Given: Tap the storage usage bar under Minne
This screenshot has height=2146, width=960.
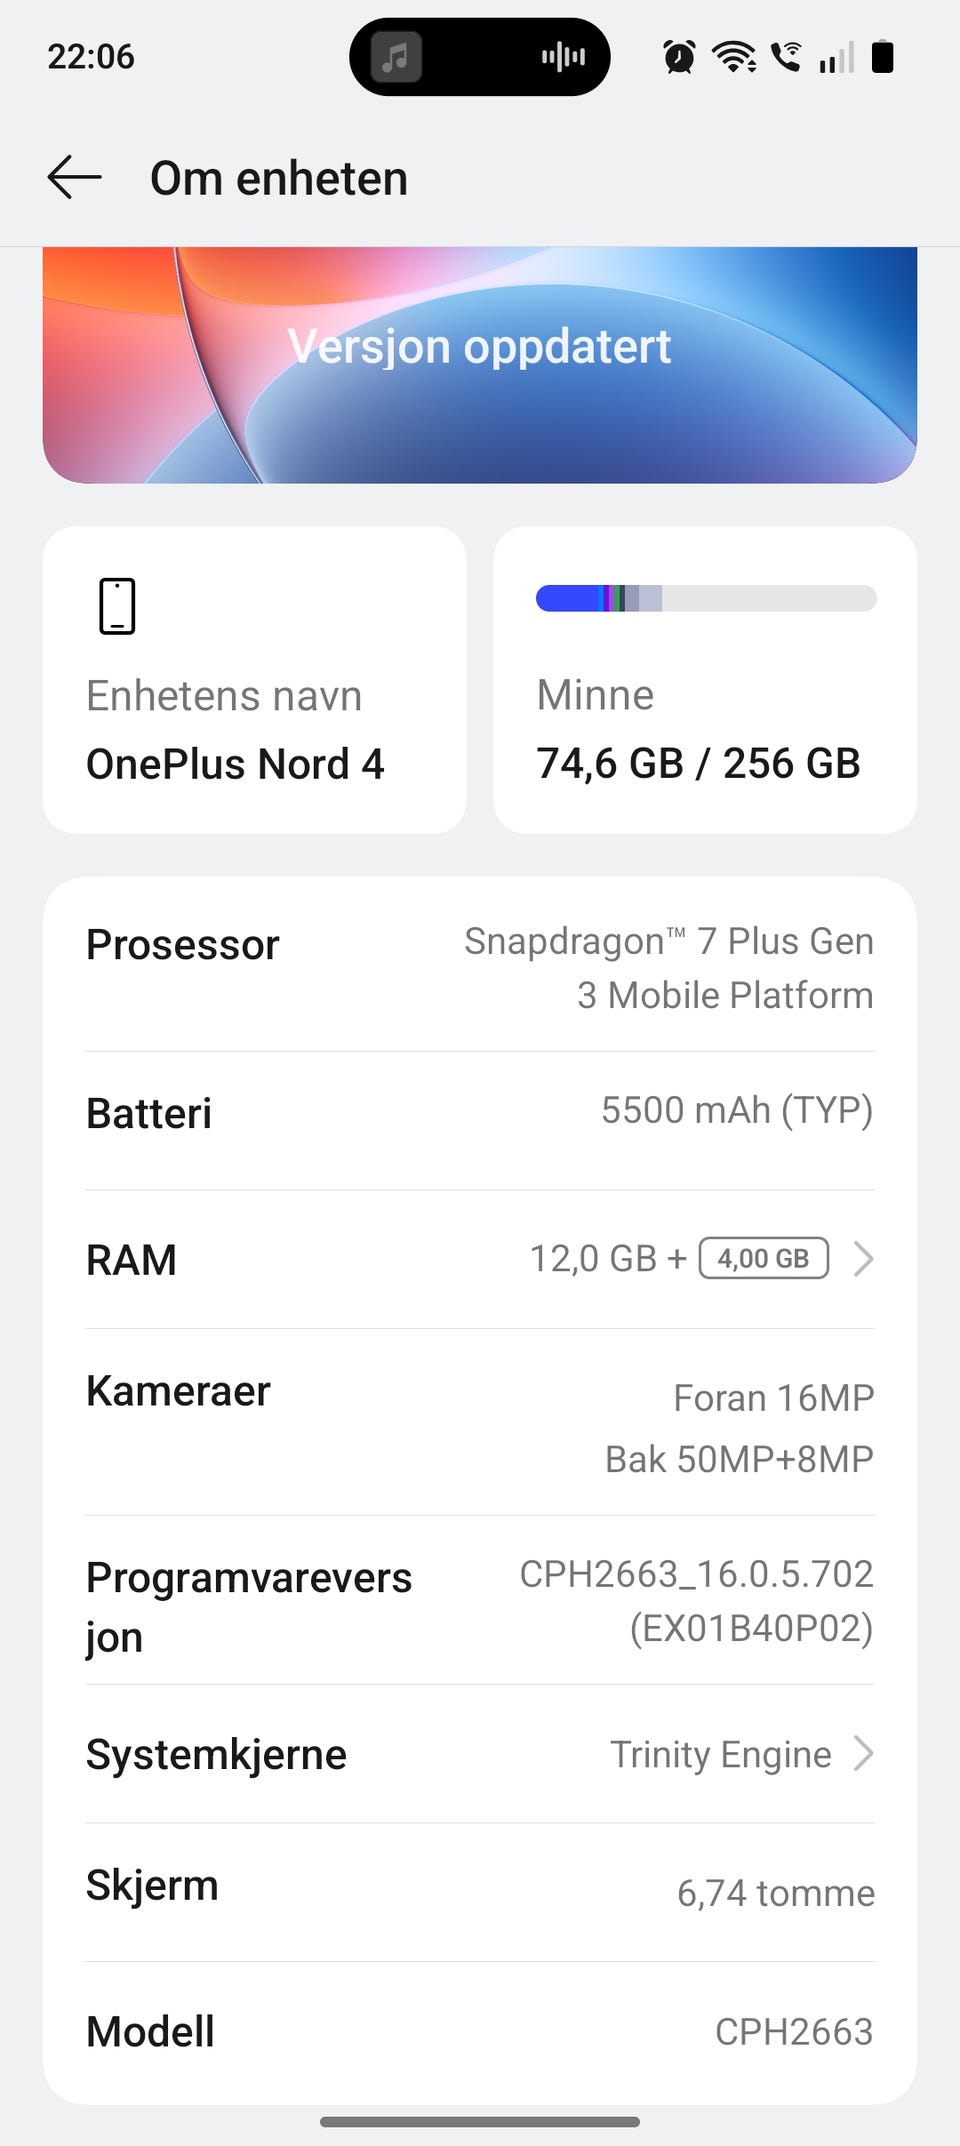Looking at the screenshot, I should [706, 598].
